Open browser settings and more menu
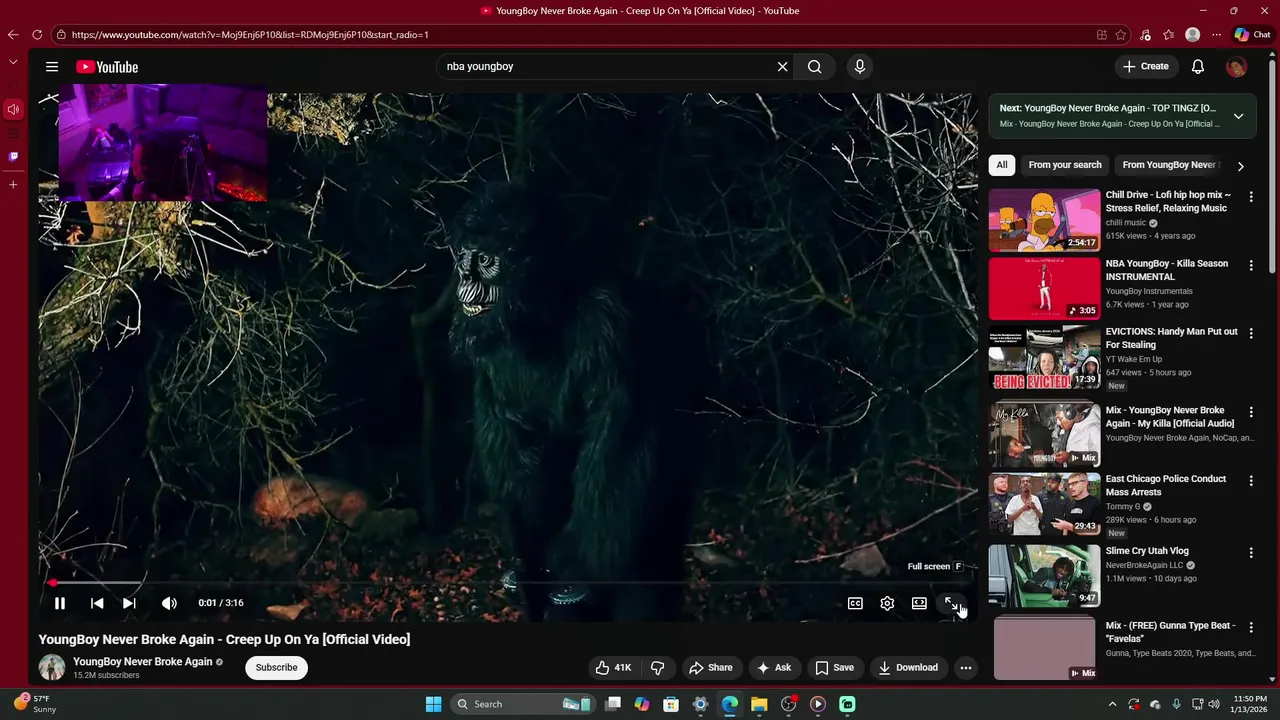The height and width of the screenshot is (720, 1280). (x=1216, y=35)
